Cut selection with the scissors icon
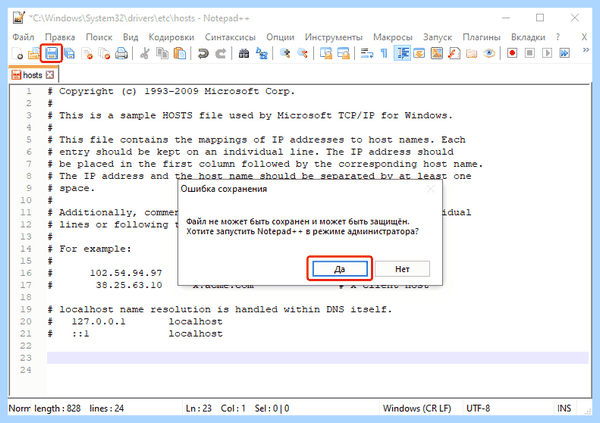 pyautogui.click(x=144, y=53)
